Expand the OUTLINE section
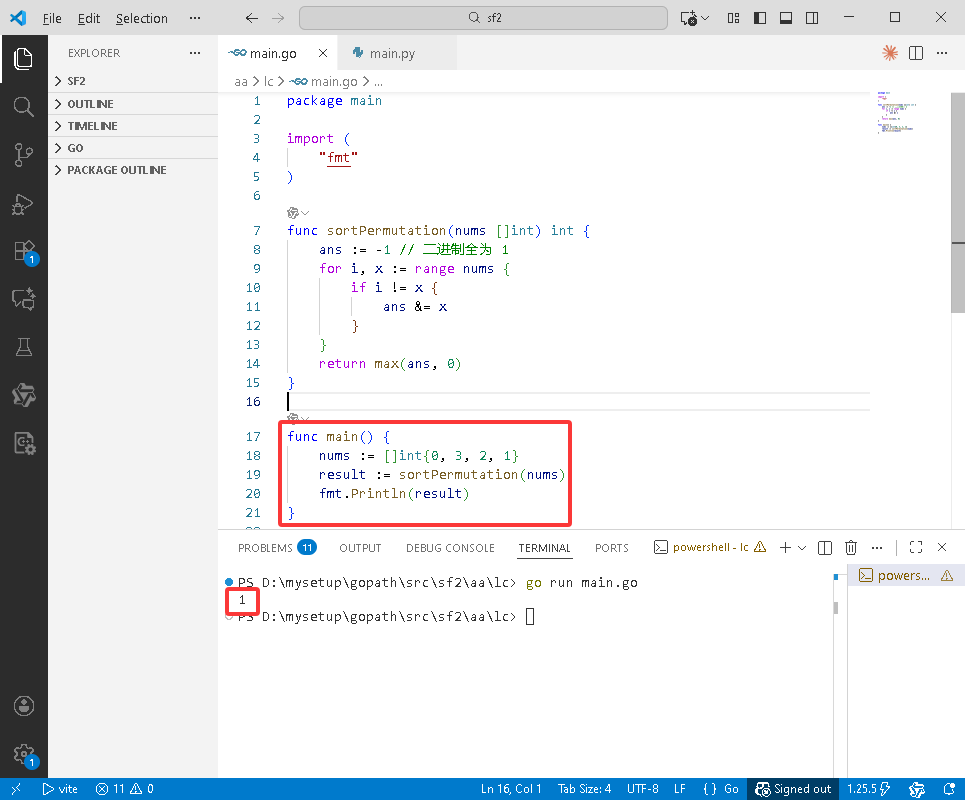The height and width of the screenshot is (800, 965). pos(133,104)
